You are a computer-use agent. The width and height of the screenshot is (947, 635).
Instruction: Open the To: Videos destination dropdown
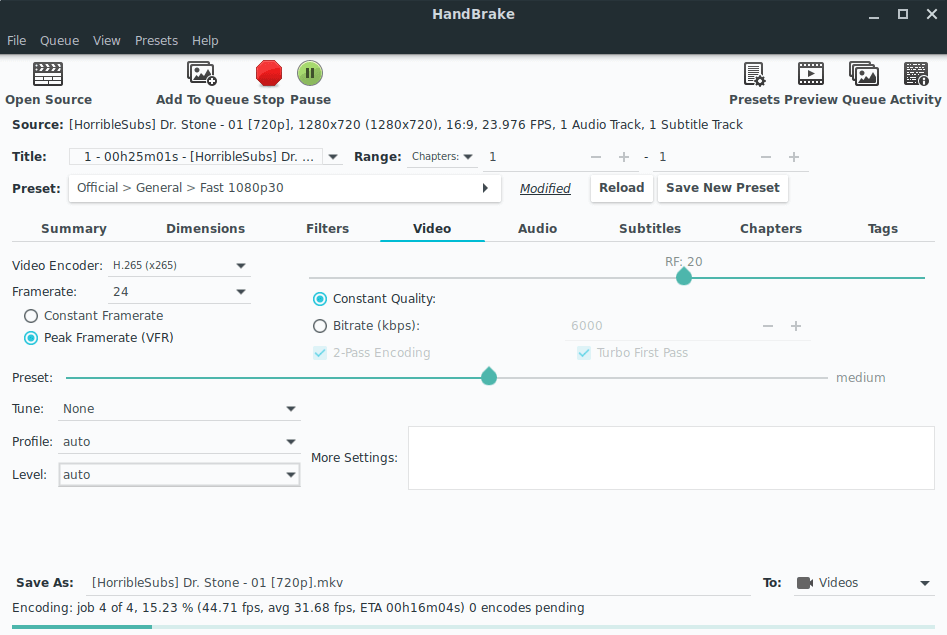pos(864,583)
